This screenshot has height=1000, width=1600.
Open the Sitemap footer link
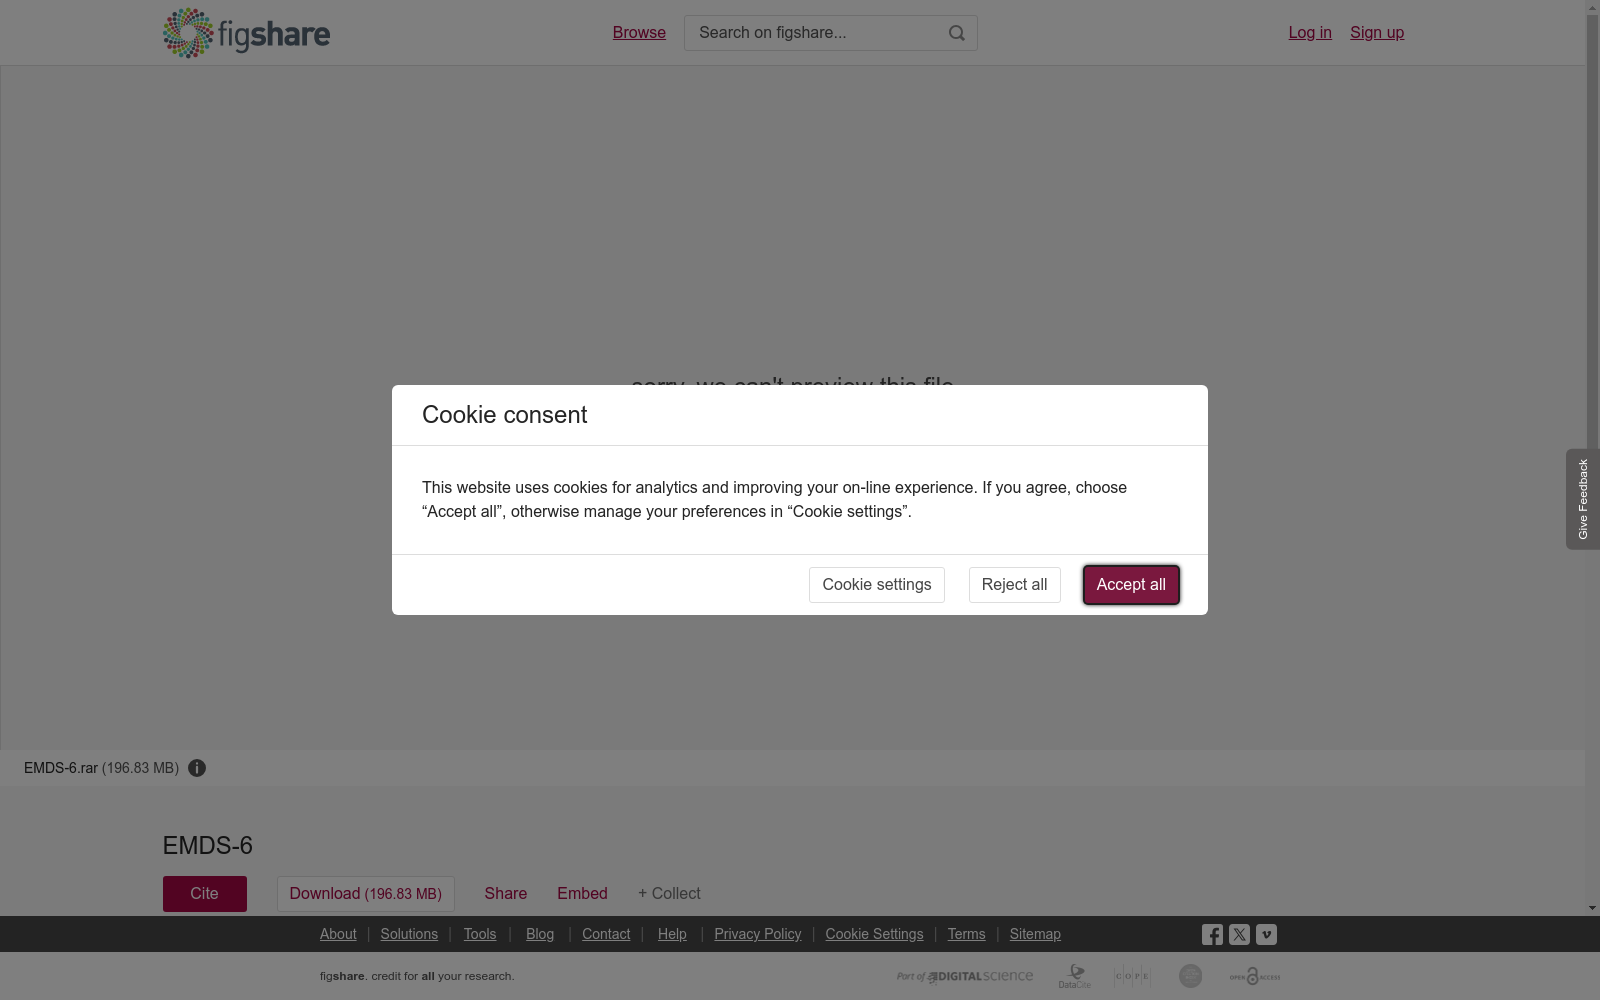point(1035,934)
